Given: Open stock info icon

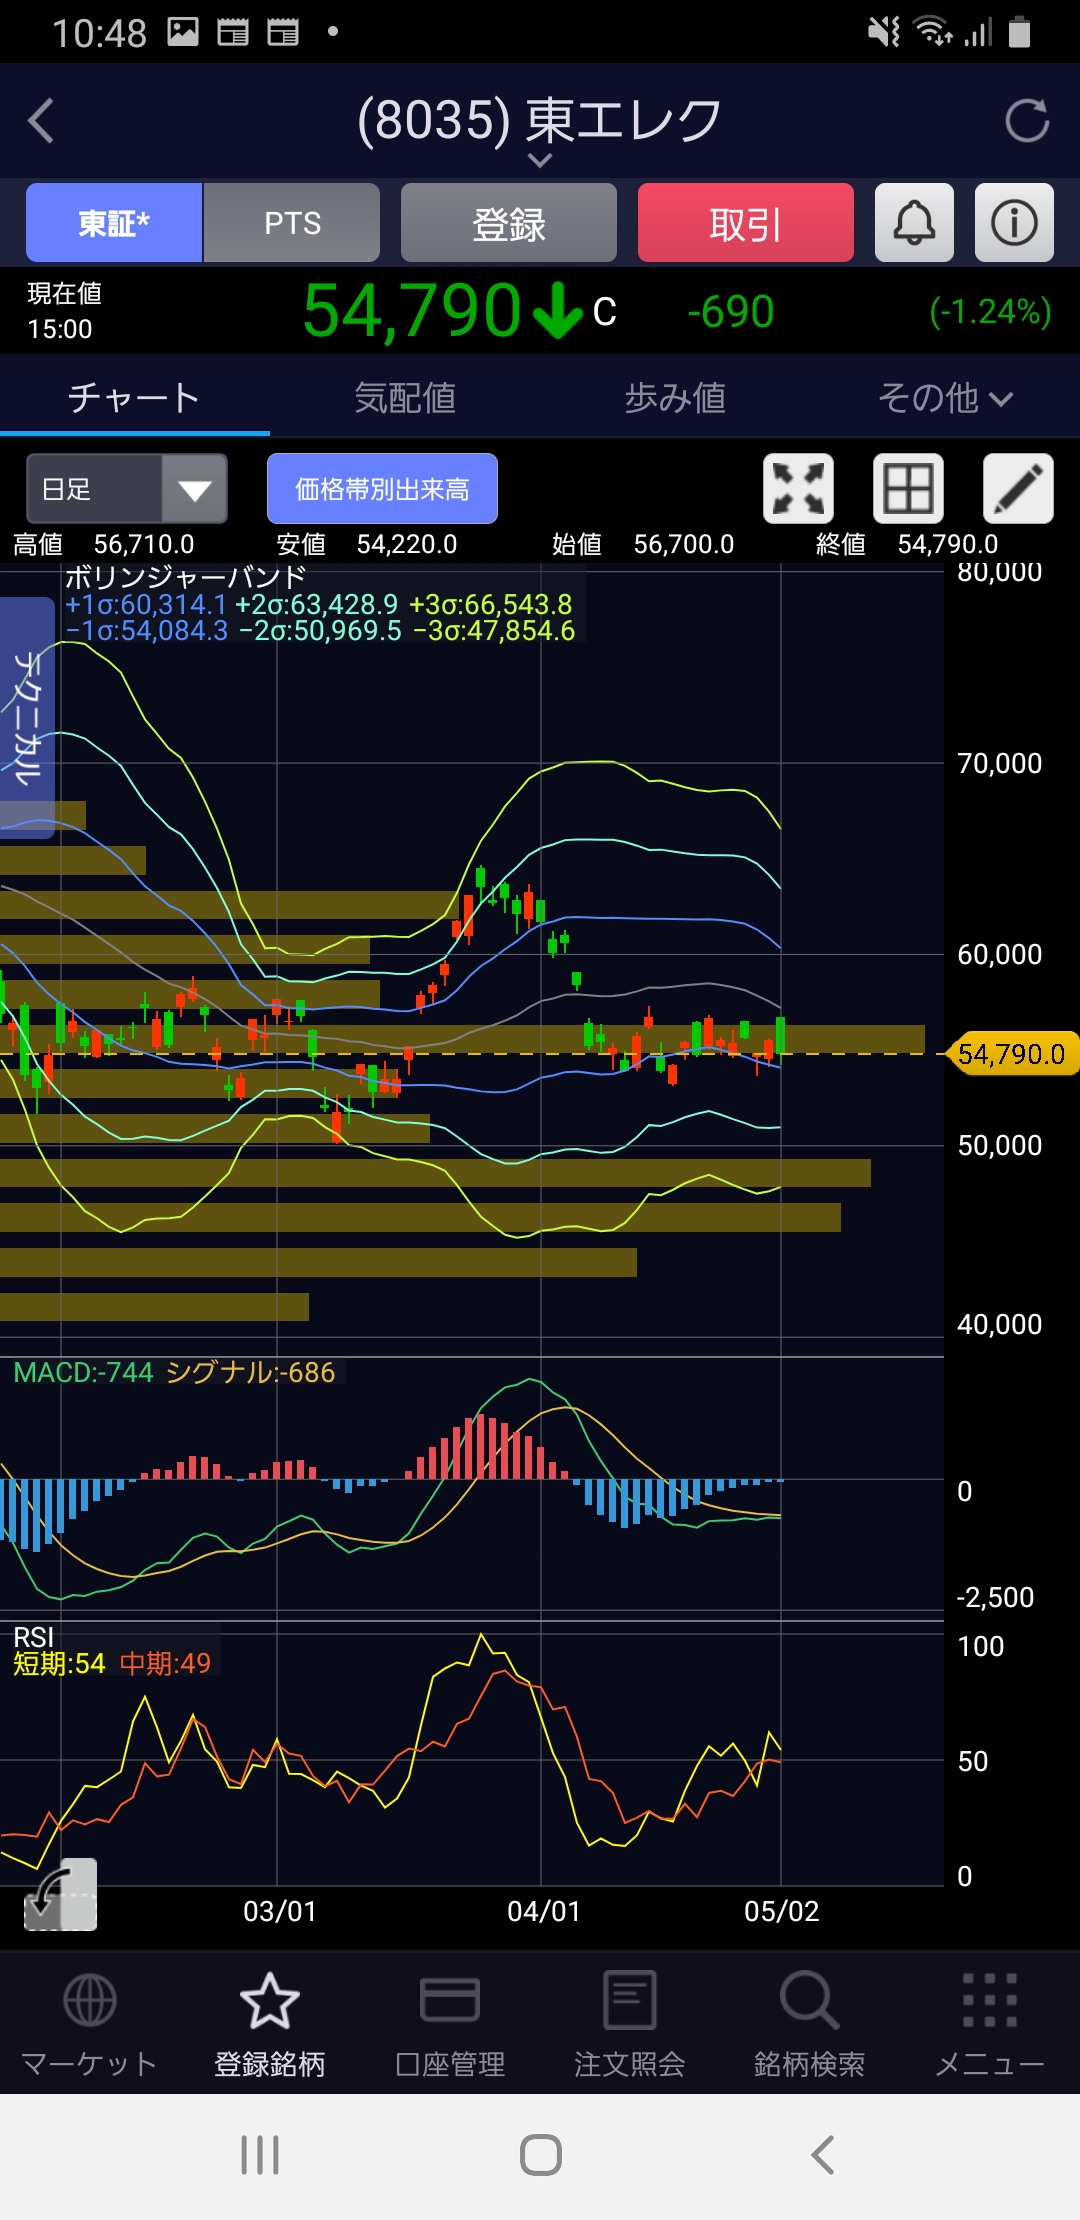Looking at the screenshot, I should point(1014,222).
